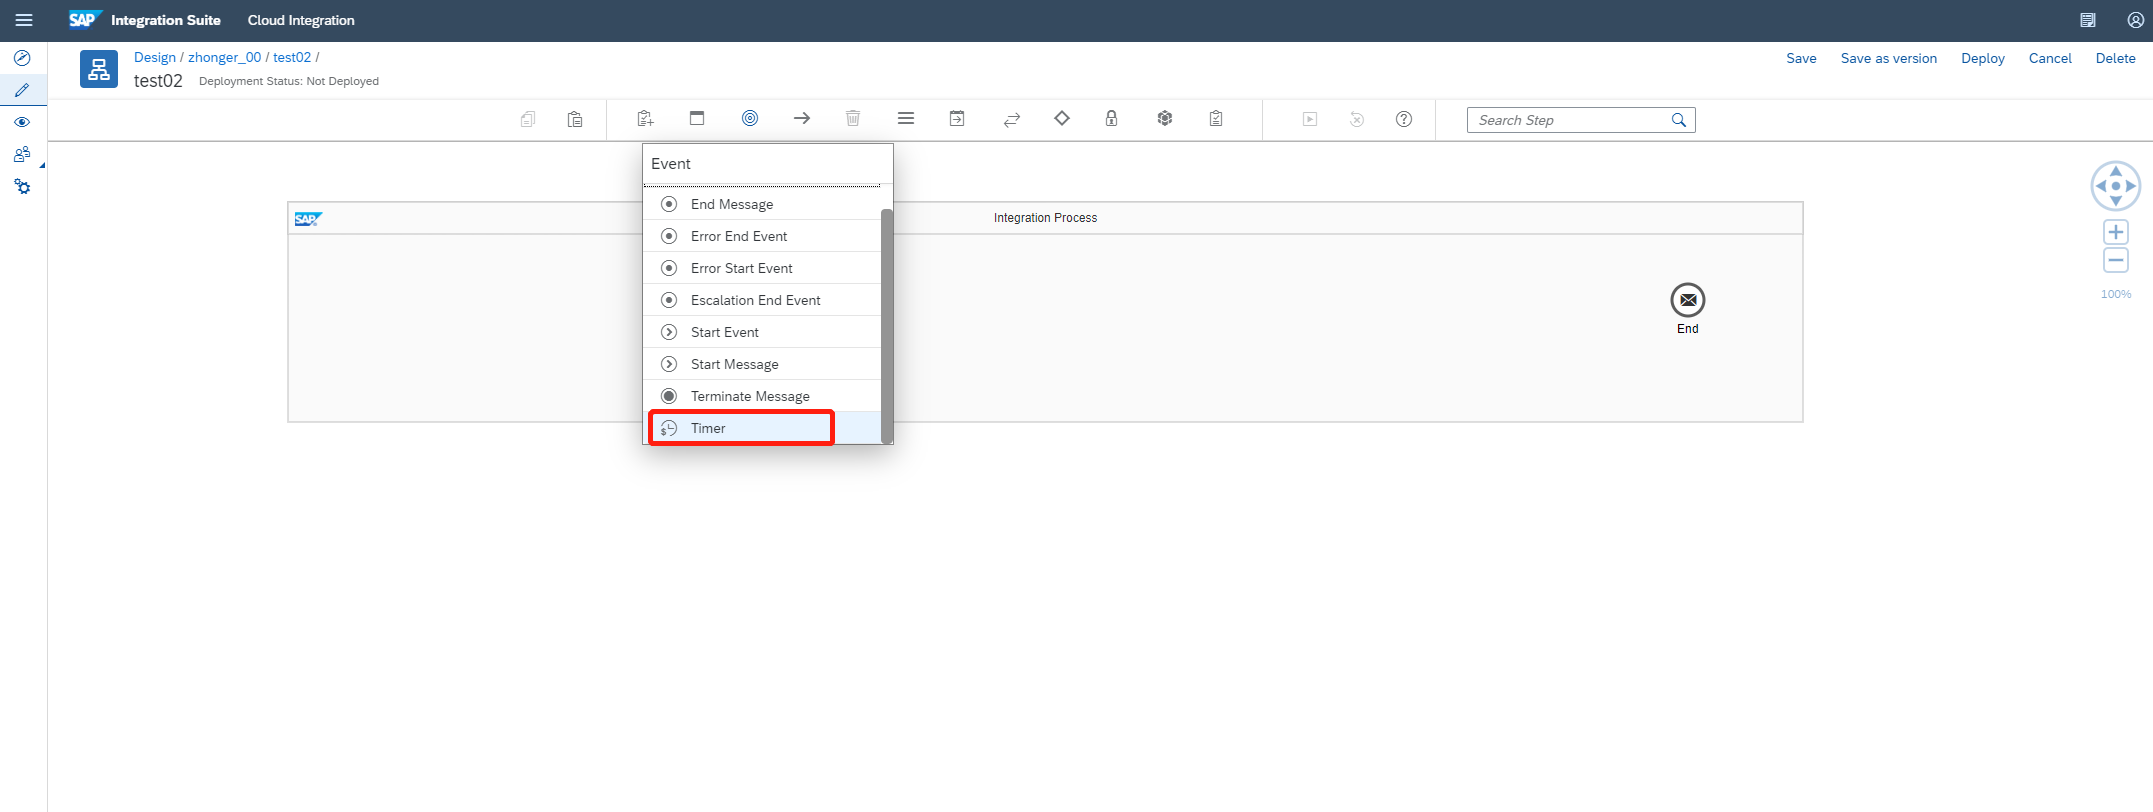Zoom out with the minus button

(x=2116, y=260)
